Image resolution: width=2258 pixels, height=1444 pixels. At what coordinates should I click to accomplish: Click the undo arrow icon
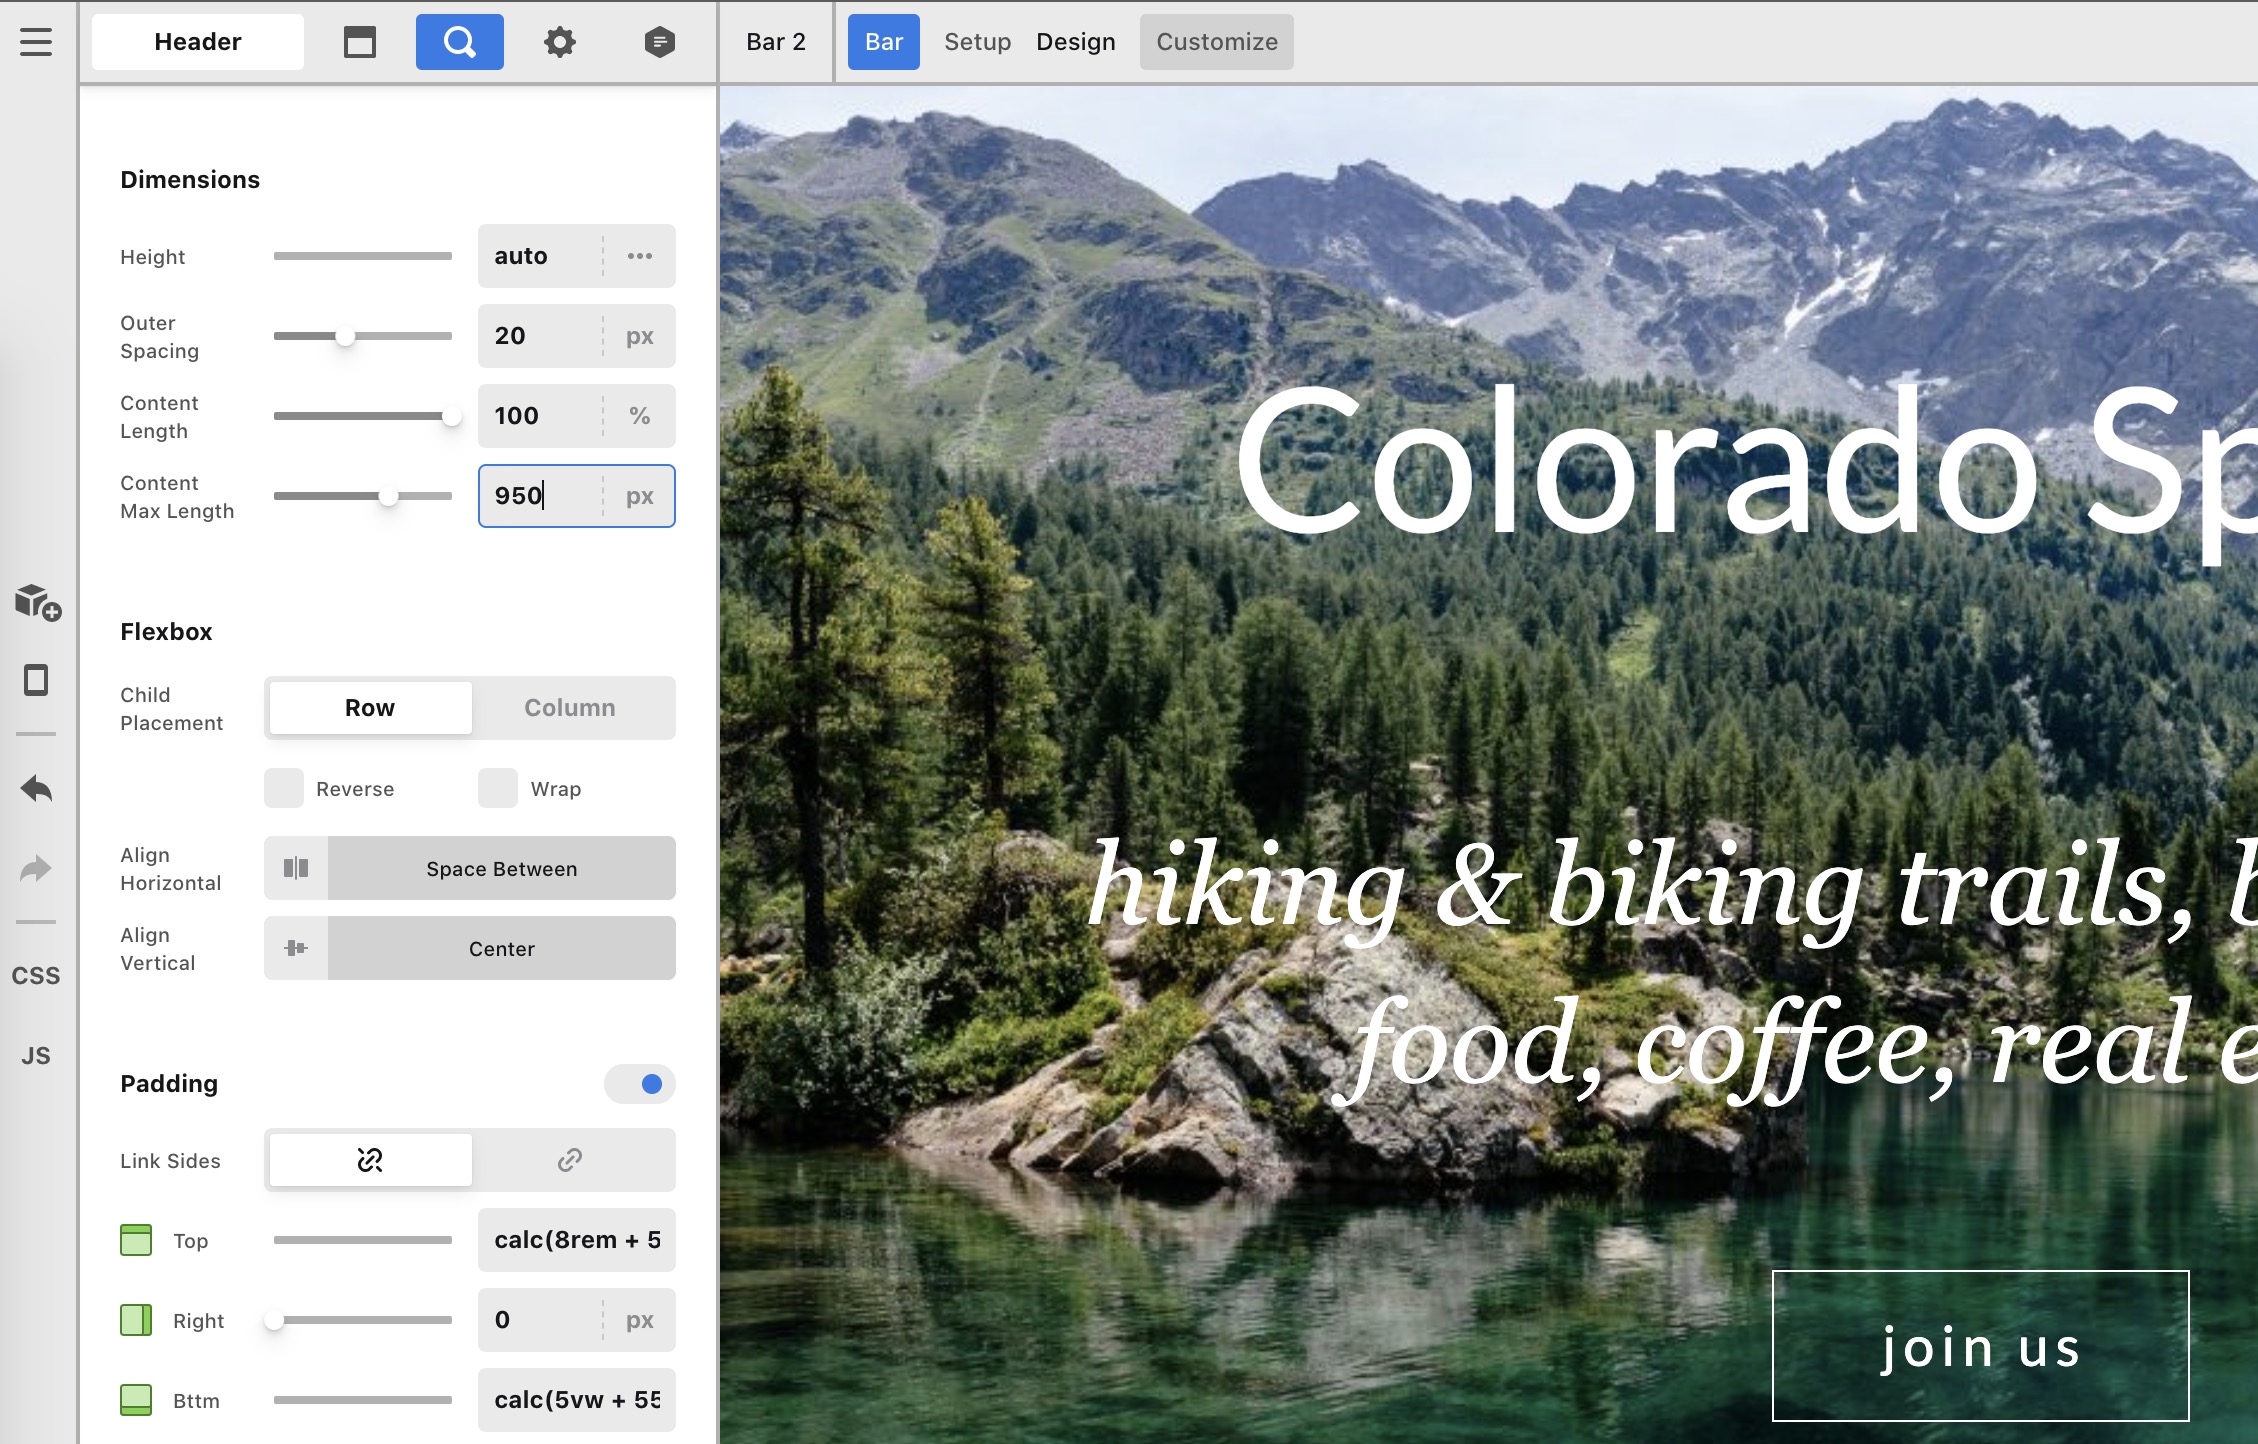coord(36,789)
